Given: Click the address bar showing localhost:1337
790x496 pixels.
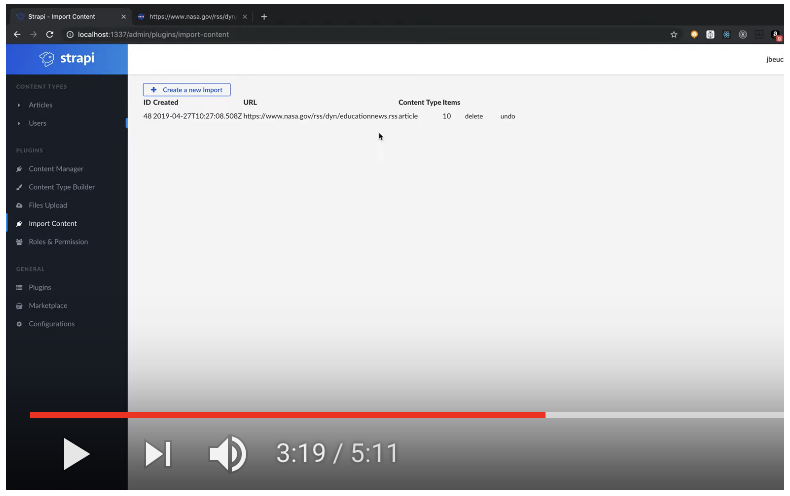Looking at the screenshot, I should tap(153, 34).
